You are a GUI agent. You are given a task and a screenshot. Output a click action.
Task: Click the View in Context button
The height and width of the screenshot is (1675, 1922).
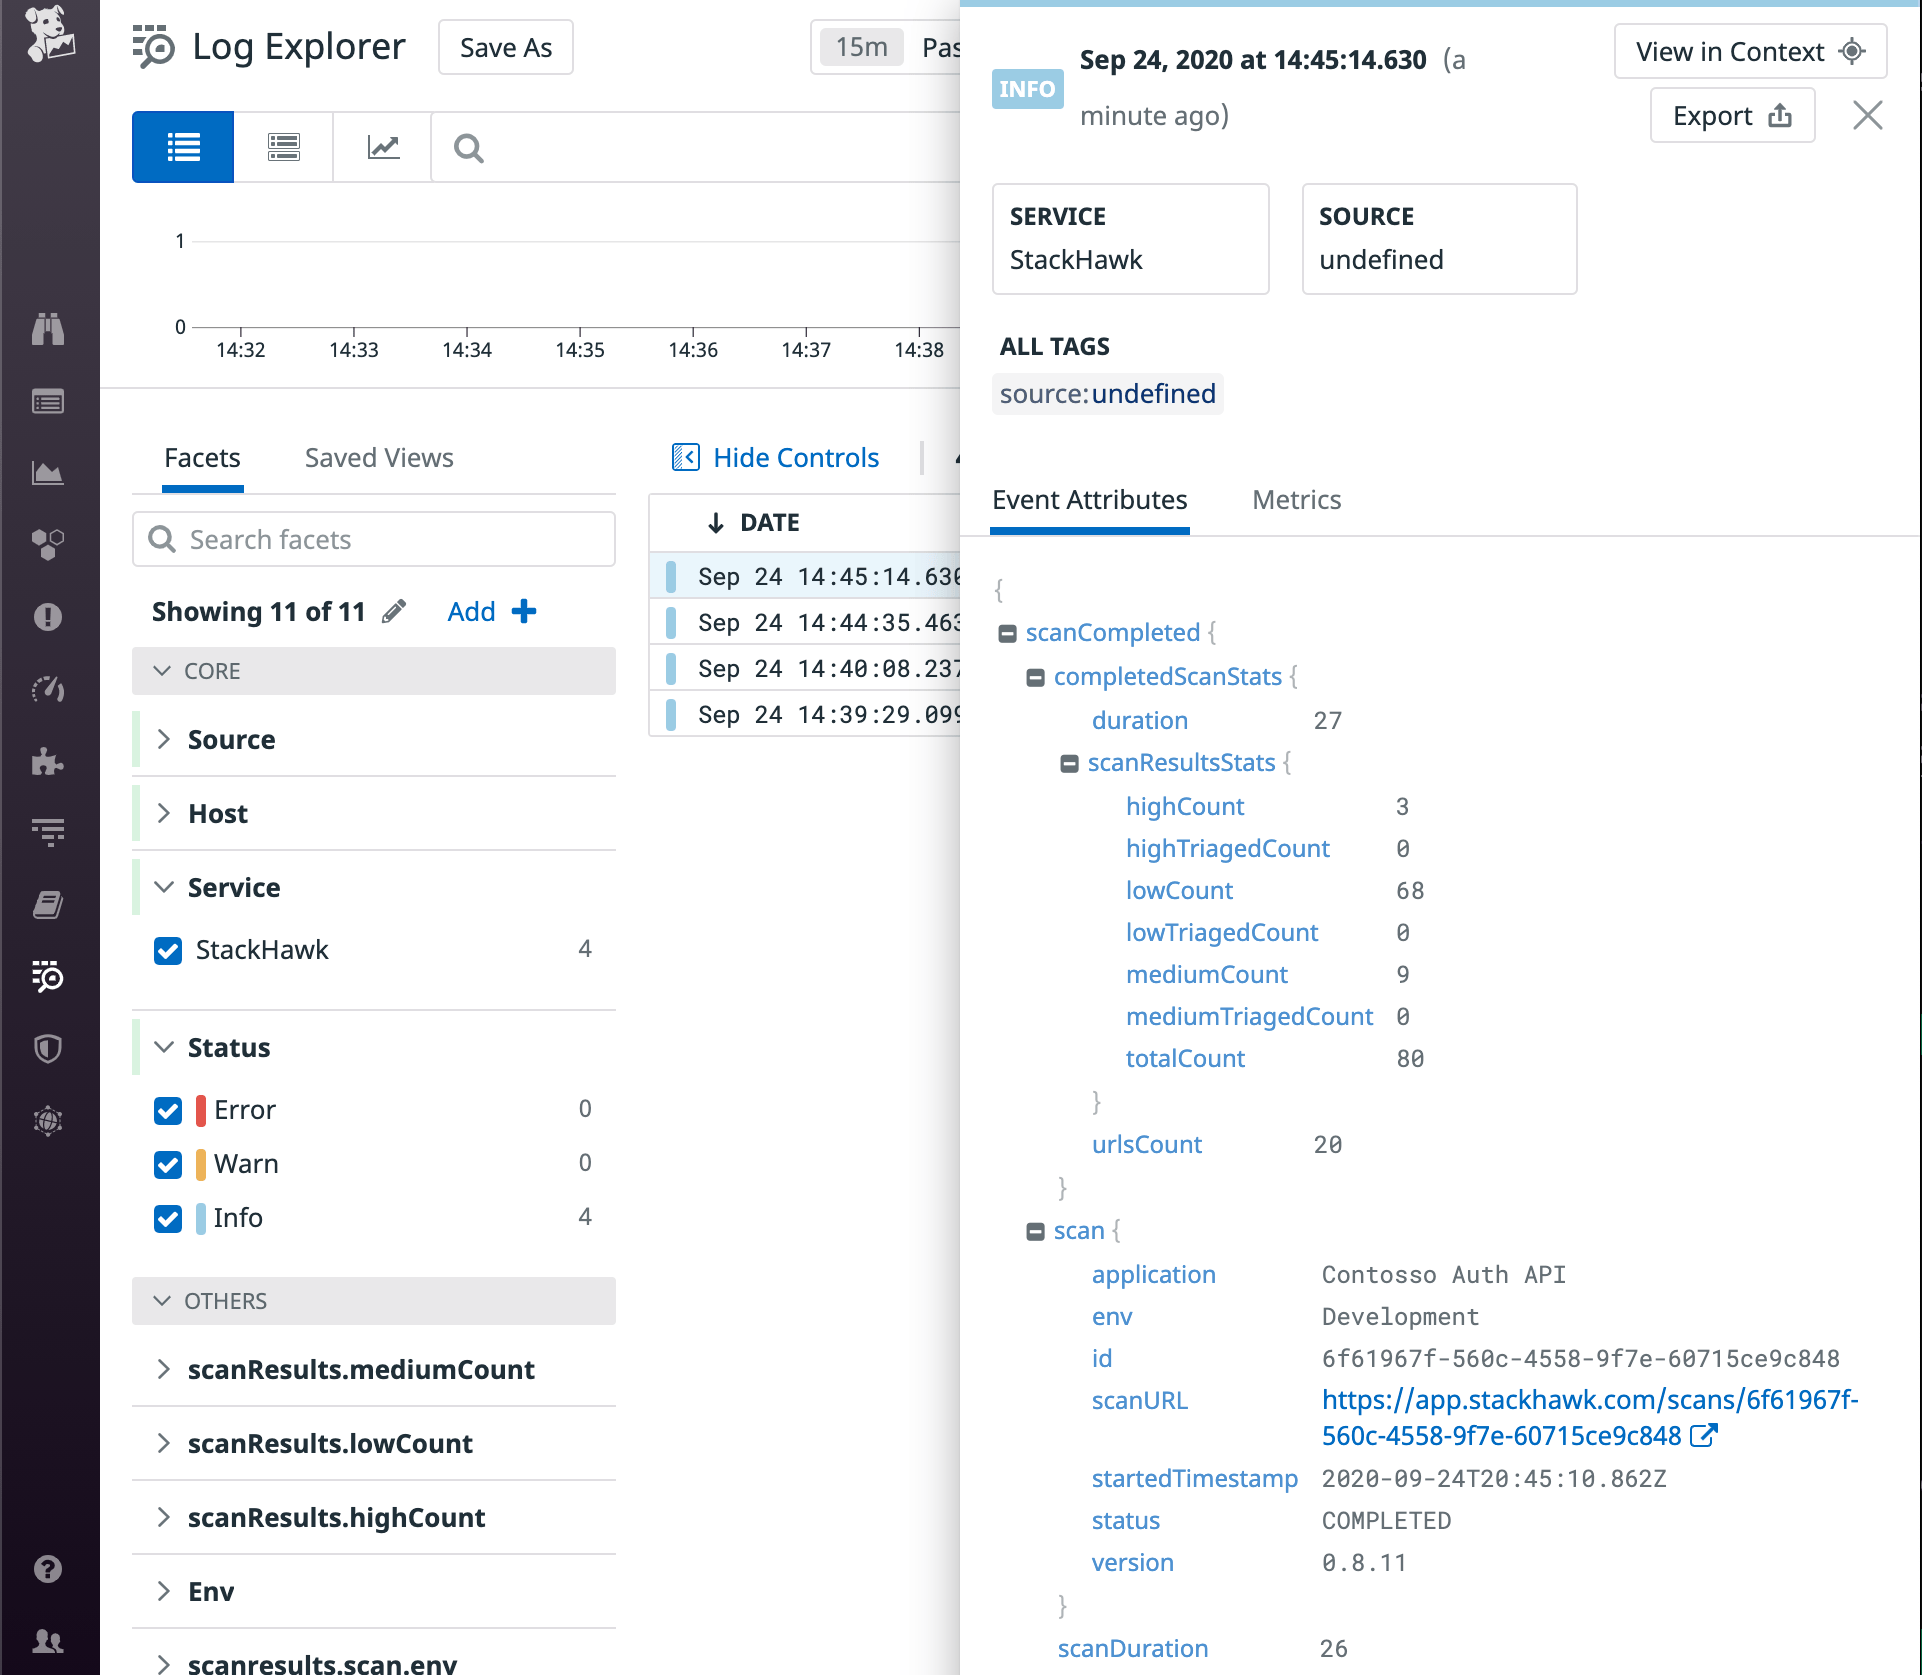pyautogui.click(x=1749, y=50)
